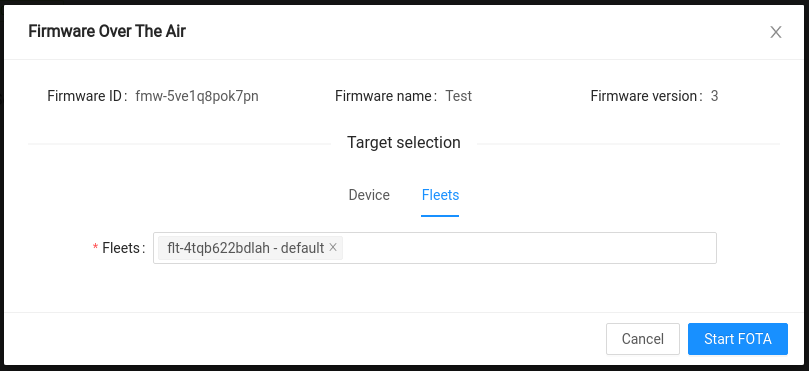Start the FOTA update
This screenshot has width=809, height=371.
737,339
